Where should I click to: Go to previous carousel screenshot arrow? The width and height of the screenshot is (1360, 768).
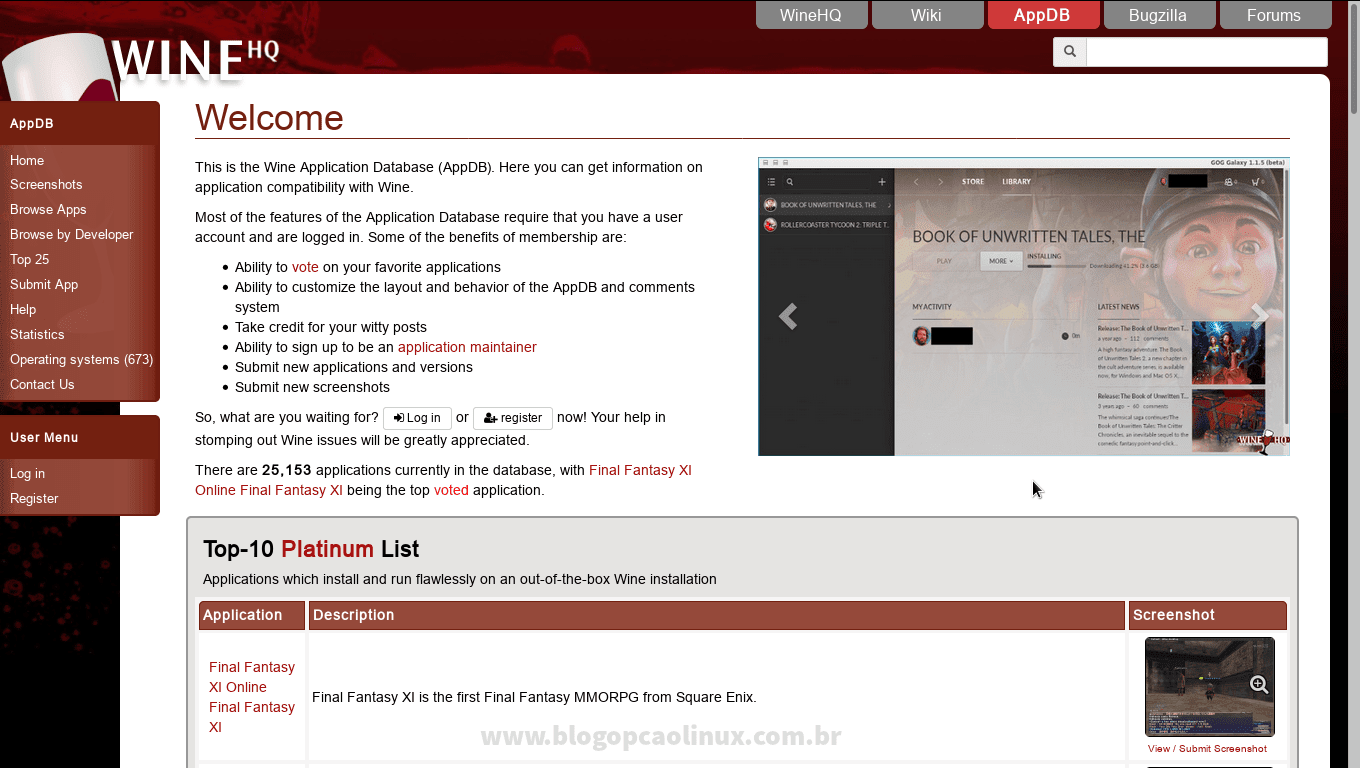tap(788, 316)
